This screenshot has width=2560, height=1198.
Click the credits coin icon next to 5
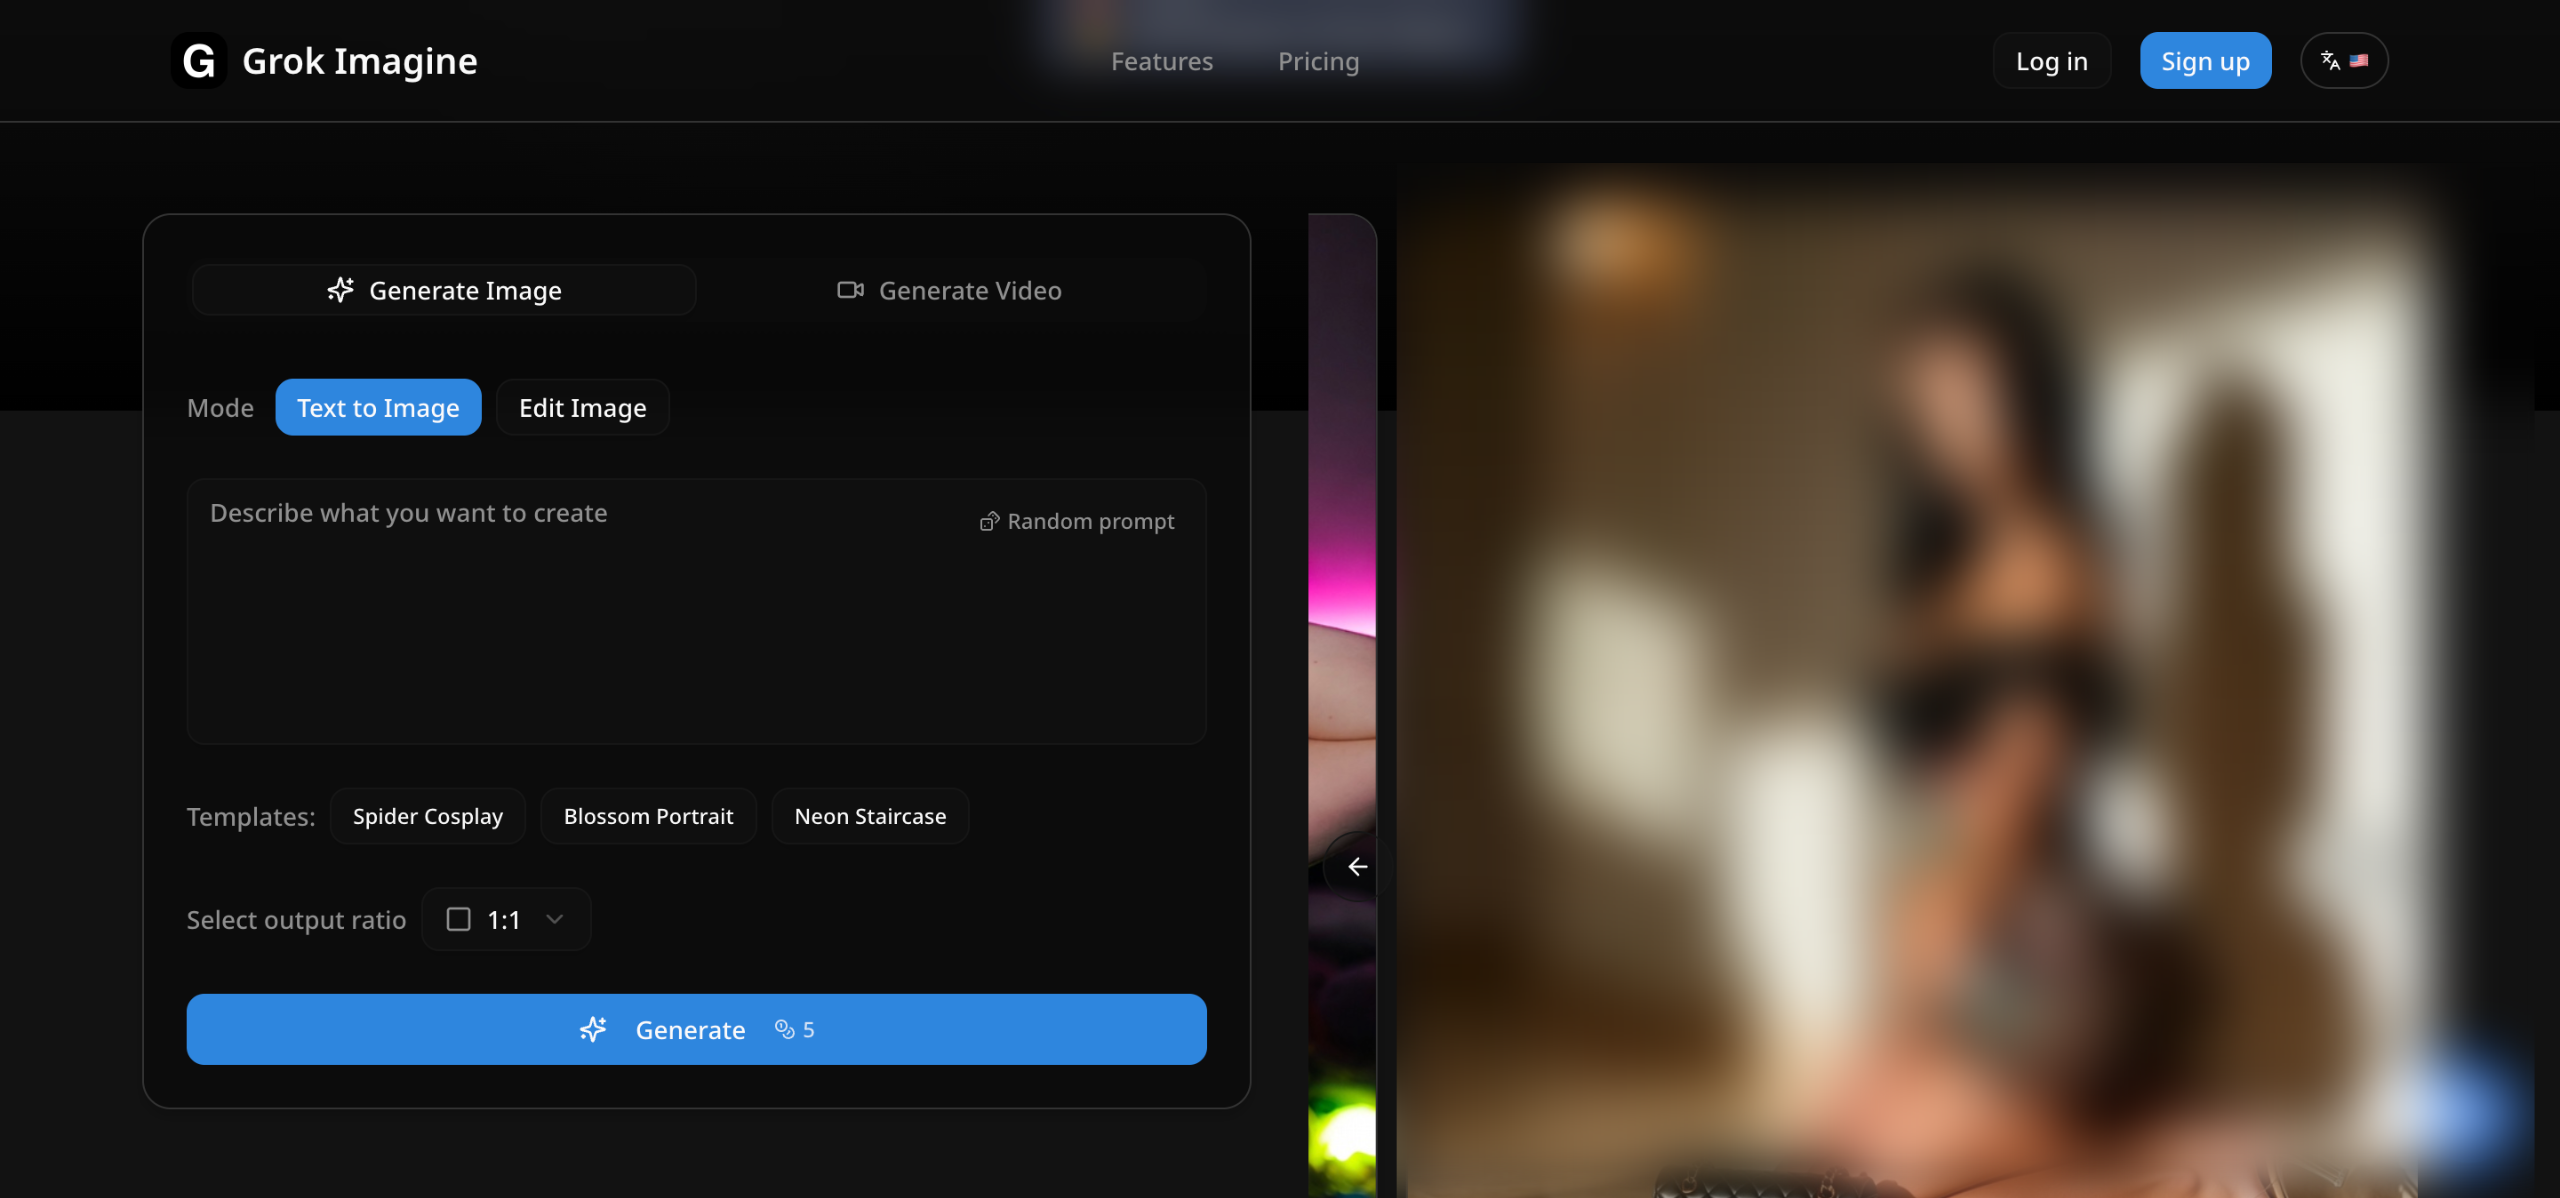tap(785, 1029)
